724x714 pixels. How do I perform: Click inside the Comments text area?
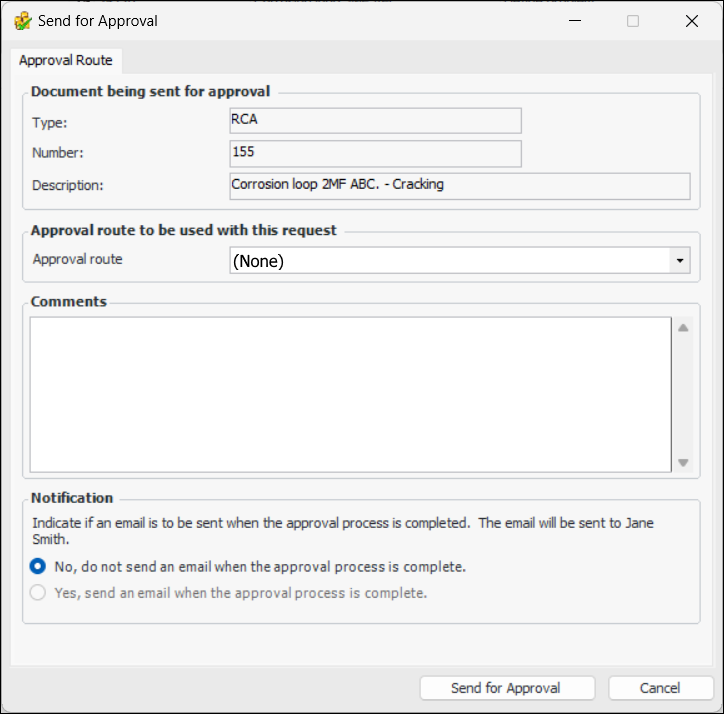click(x=350, y=393)
